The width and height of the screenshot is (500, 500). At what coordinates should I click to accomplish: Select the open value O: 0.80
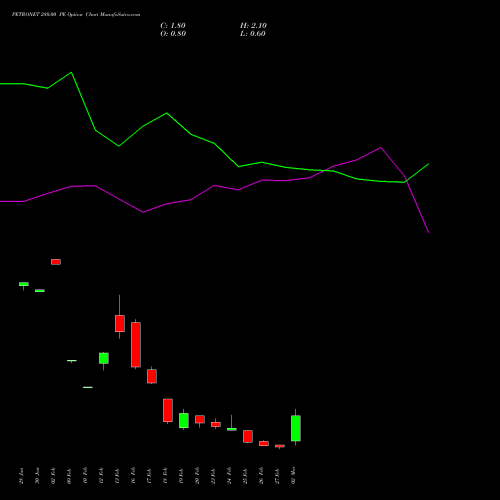[x=173, y=34]
